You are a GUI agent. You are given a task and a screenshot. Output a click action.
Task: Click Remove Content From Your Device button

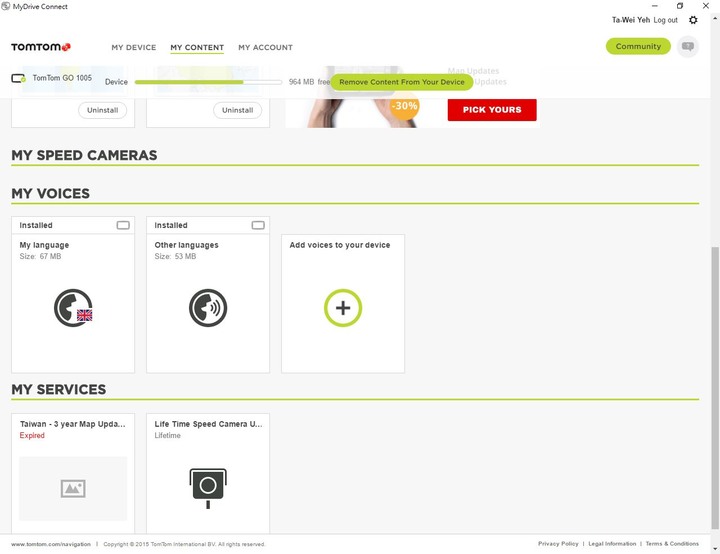(x=402, y=82)
